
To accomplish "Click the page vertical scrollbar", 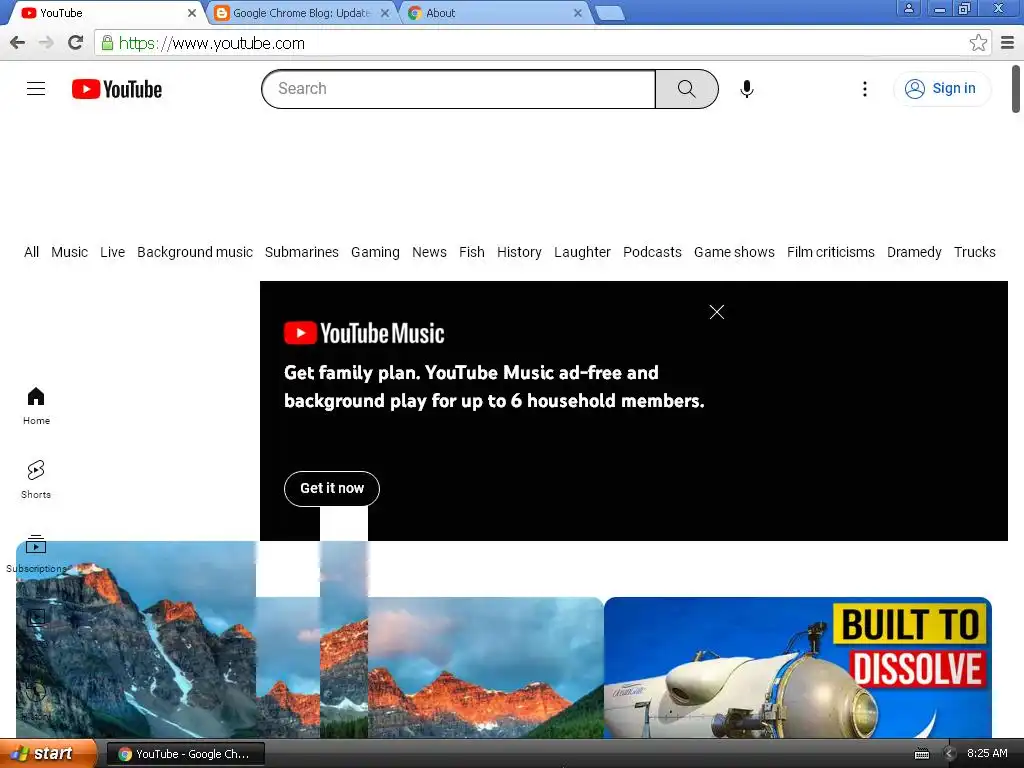I will pyautogui.click(x=1016, y=89).
